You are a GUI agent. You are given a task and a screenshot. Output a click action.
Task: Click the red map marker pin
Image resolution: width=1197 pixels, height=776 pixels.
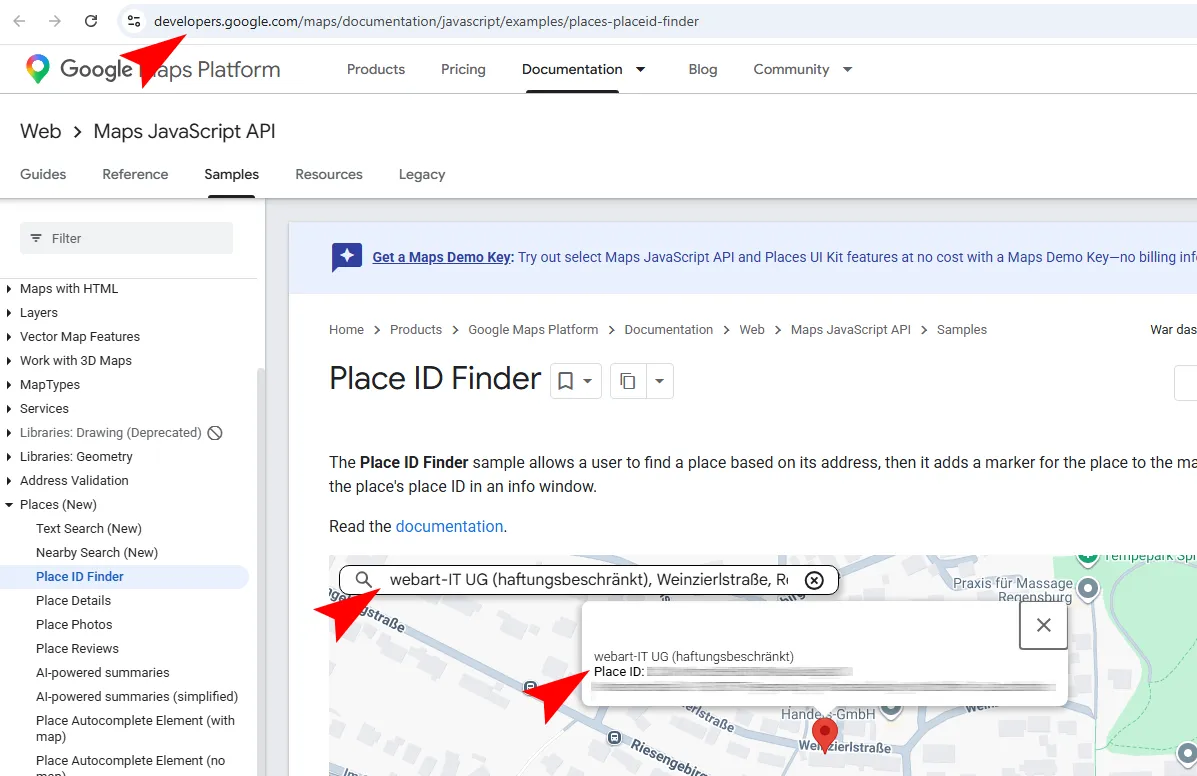click(824, 736)
